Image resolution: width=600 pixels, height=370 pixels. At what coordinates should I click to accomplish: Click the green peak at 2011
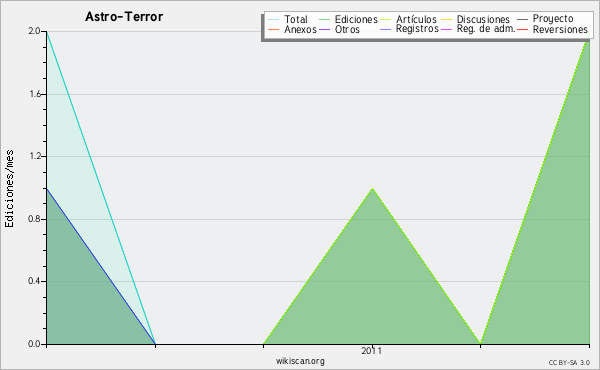click(372, 189)
